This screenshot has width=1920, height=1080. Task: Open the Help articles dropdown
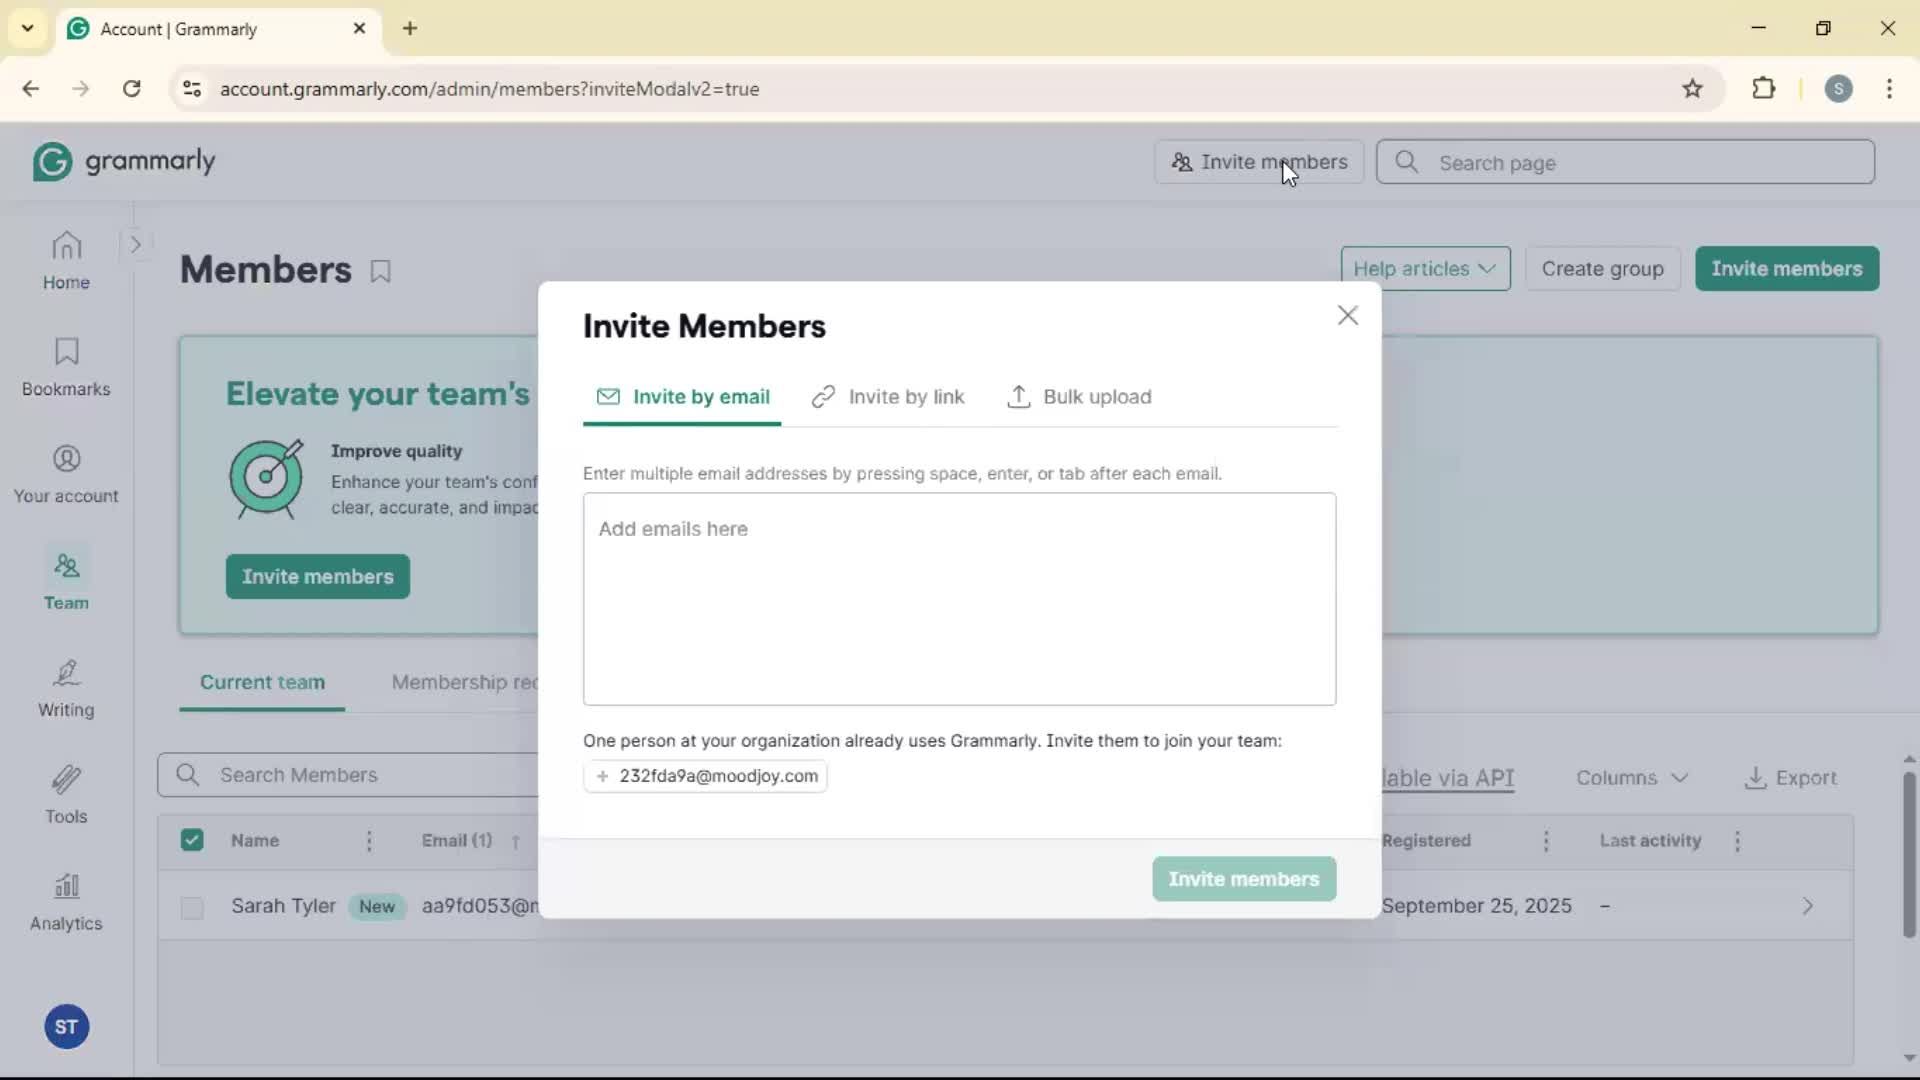click(1425, 269)
